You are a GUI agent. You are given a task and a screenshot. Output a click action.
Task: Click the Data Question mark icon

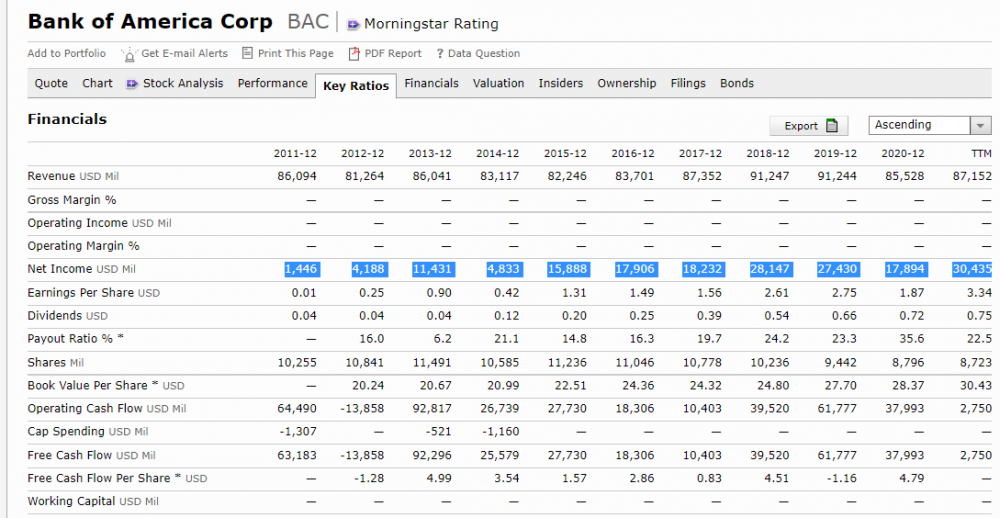[x=439, y=54]
